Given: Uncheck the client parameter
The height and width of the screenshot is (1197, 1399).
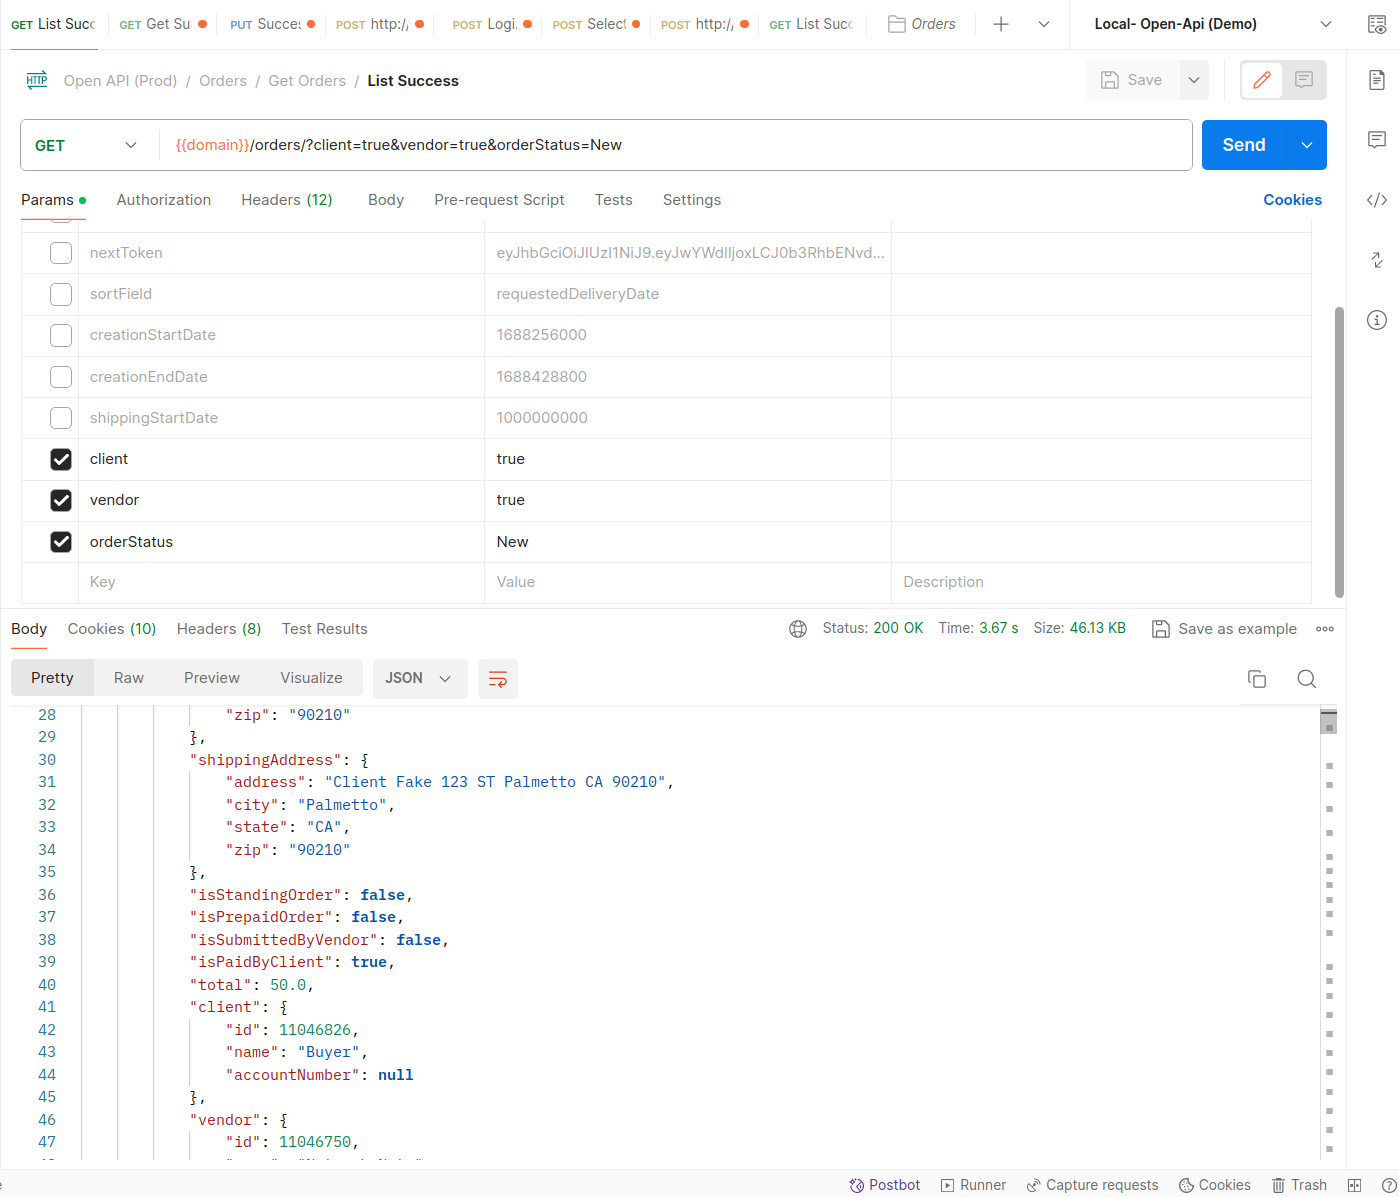Looking at the screenshot, I should [61, 459].
